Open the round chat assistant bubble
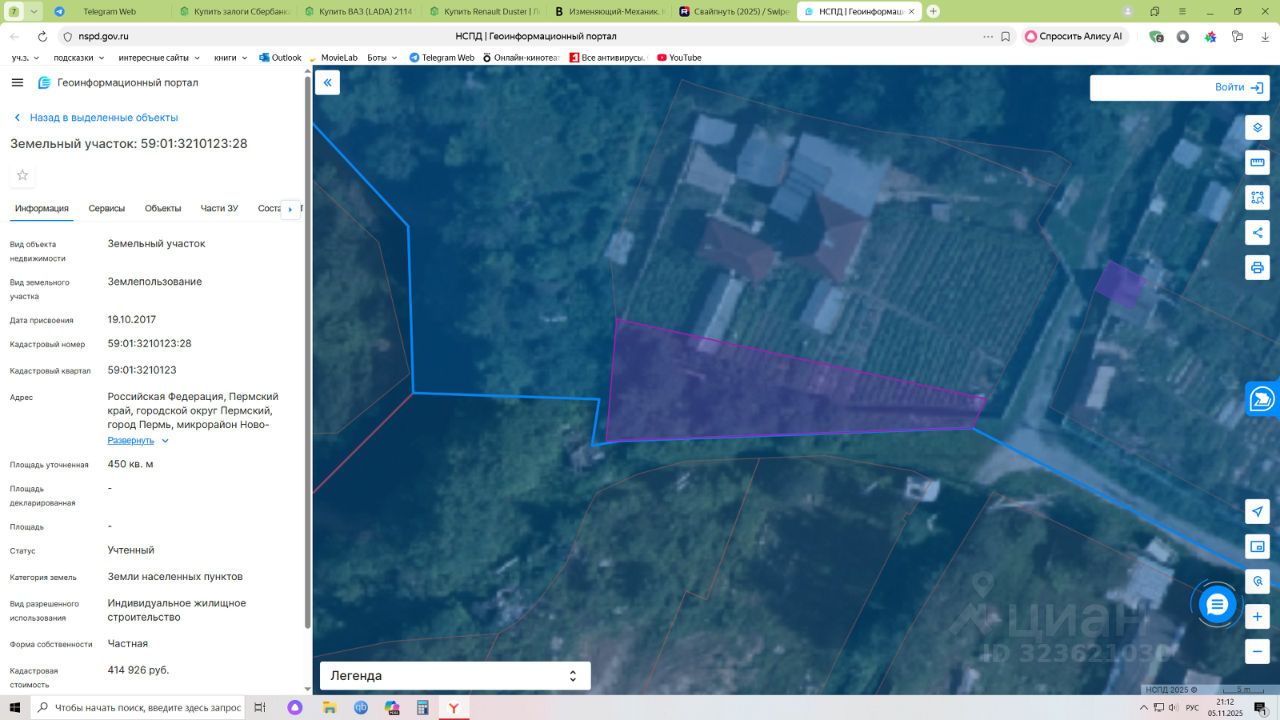 pos(1217,605)
